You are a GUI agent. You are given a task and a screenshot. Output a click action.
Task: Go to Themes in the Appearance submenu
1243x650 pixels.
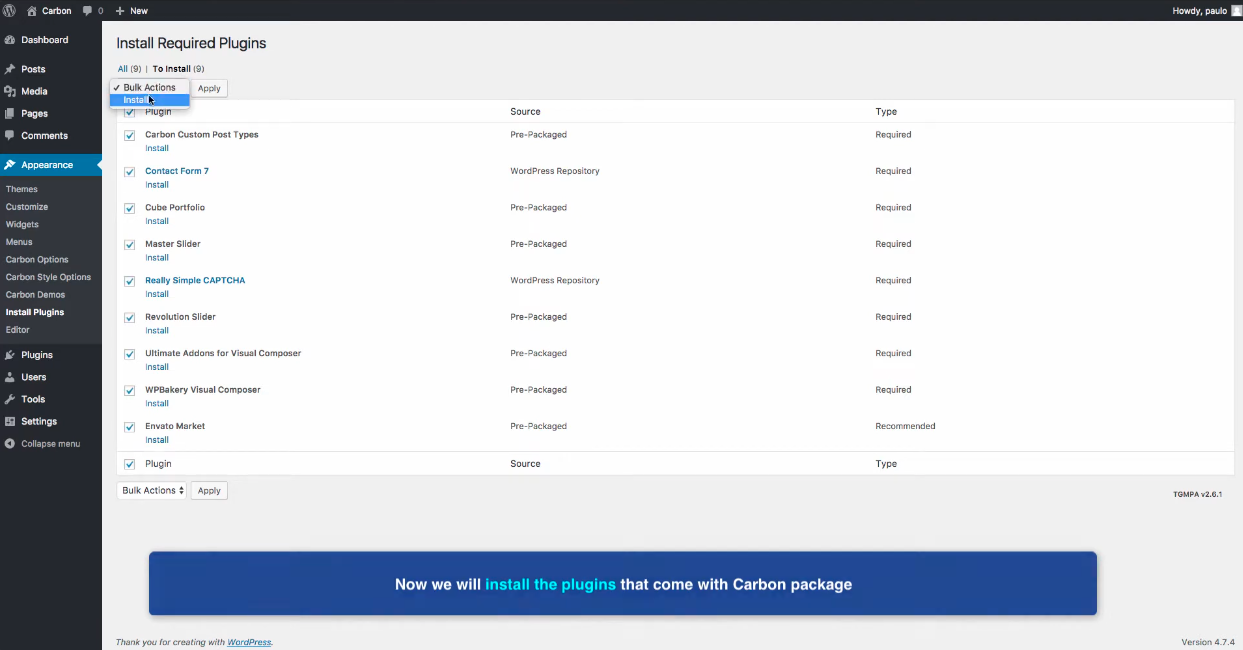[22, 189]
